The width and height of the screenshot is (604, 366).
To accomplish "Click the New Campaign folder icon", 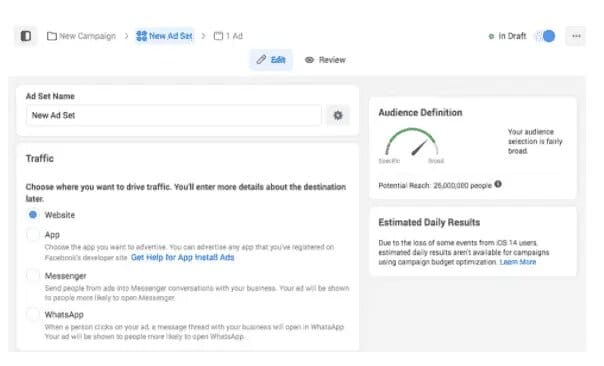I will (x=52, y=36).
